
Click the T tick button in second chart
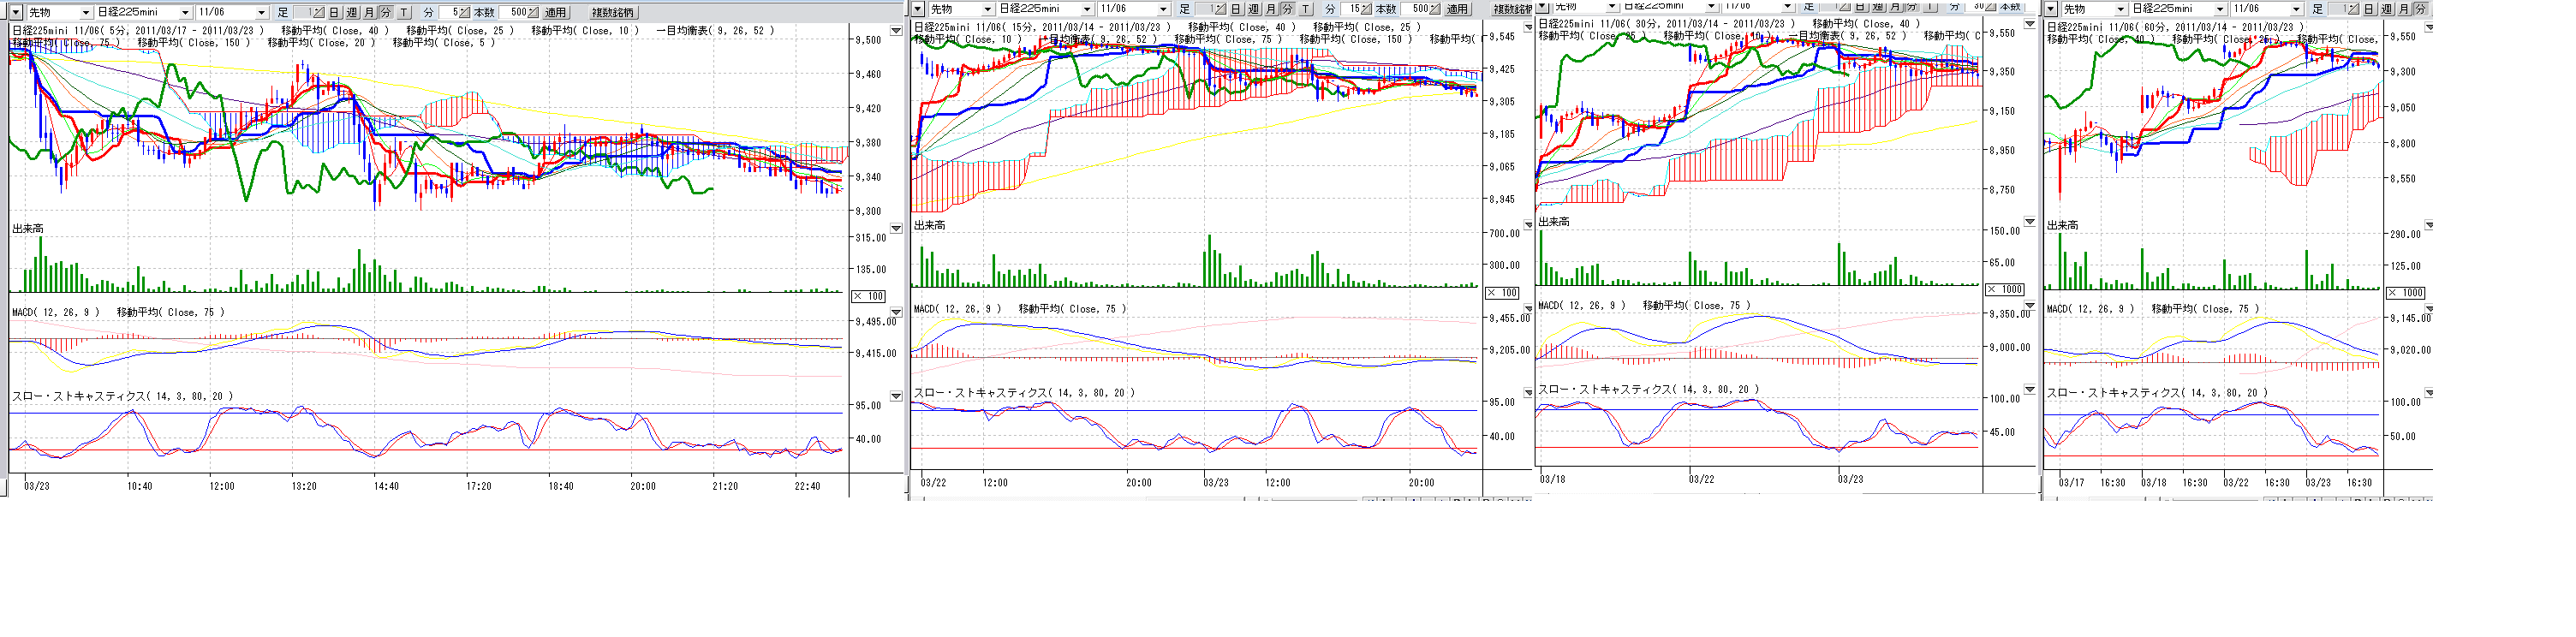tap(1305, 9)
